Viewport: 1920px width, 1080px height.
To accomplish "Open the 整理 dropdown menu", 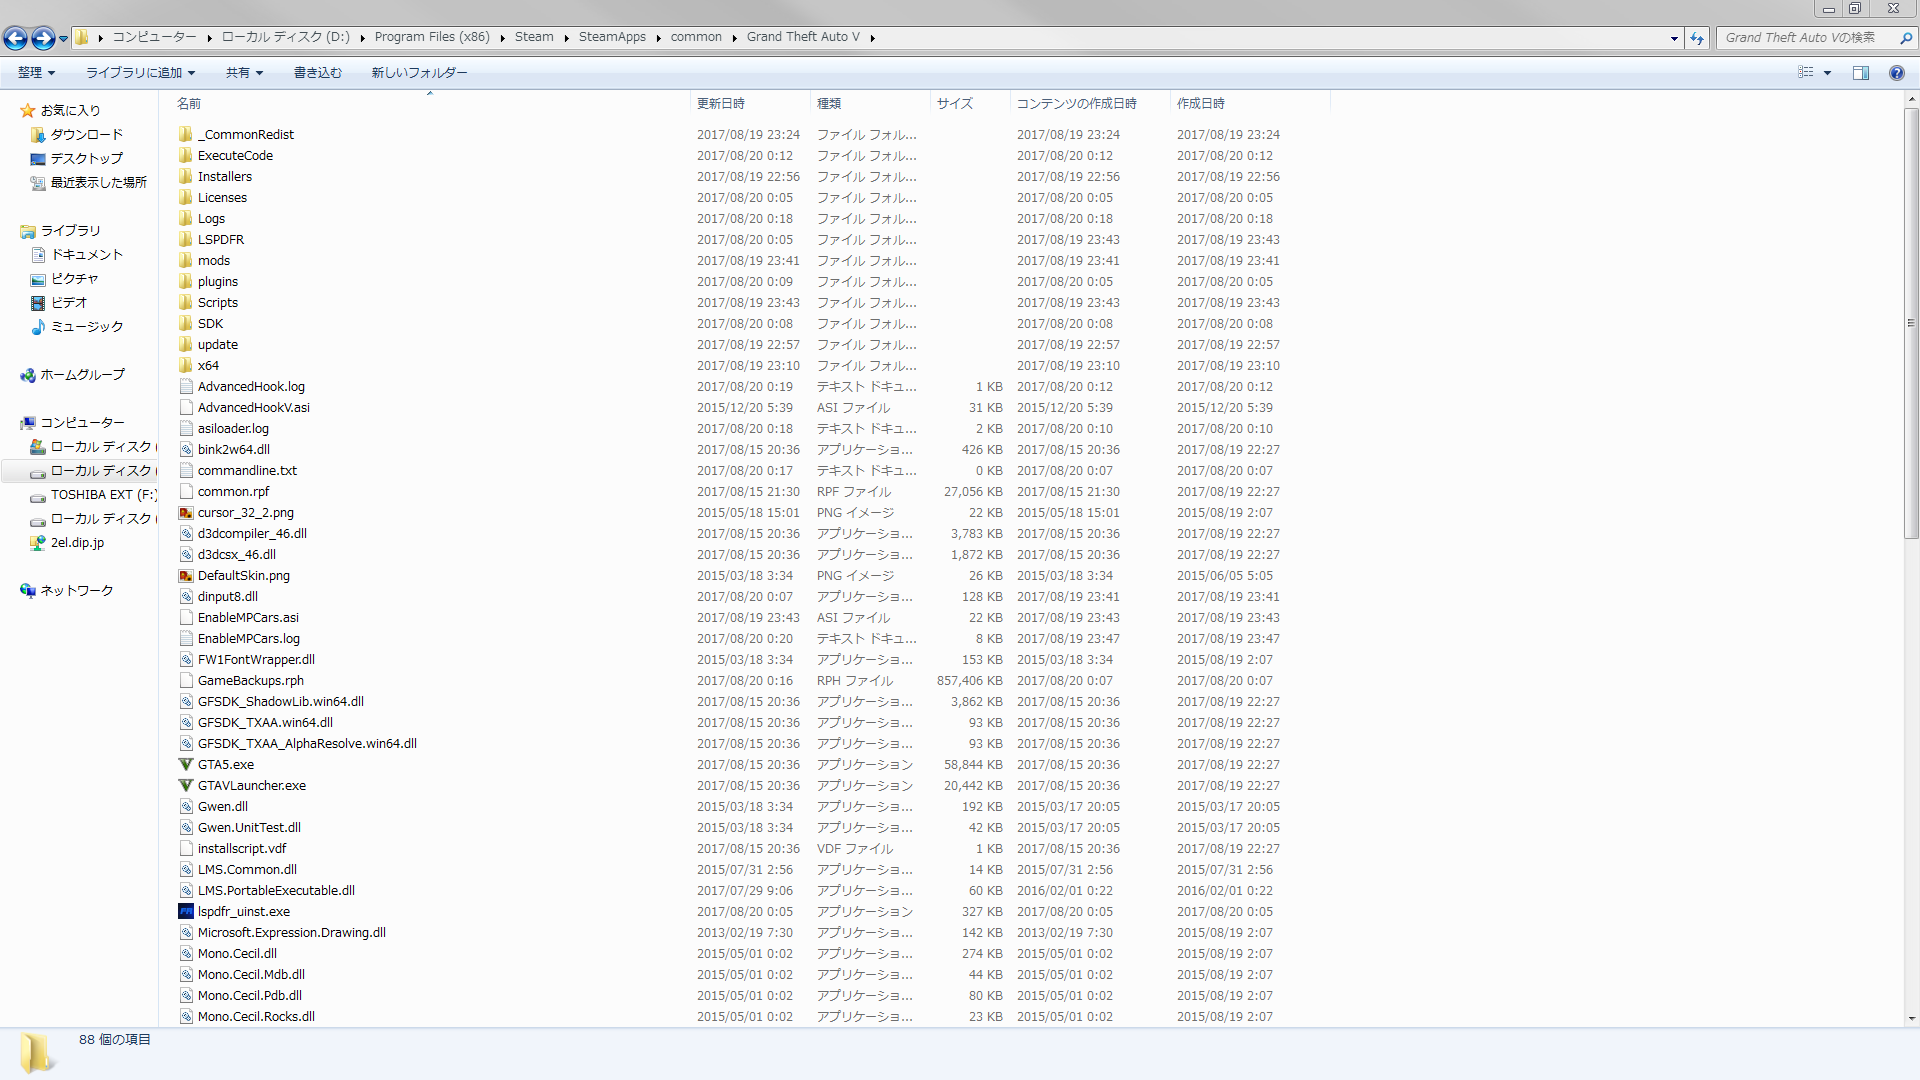I will [36, 73].
